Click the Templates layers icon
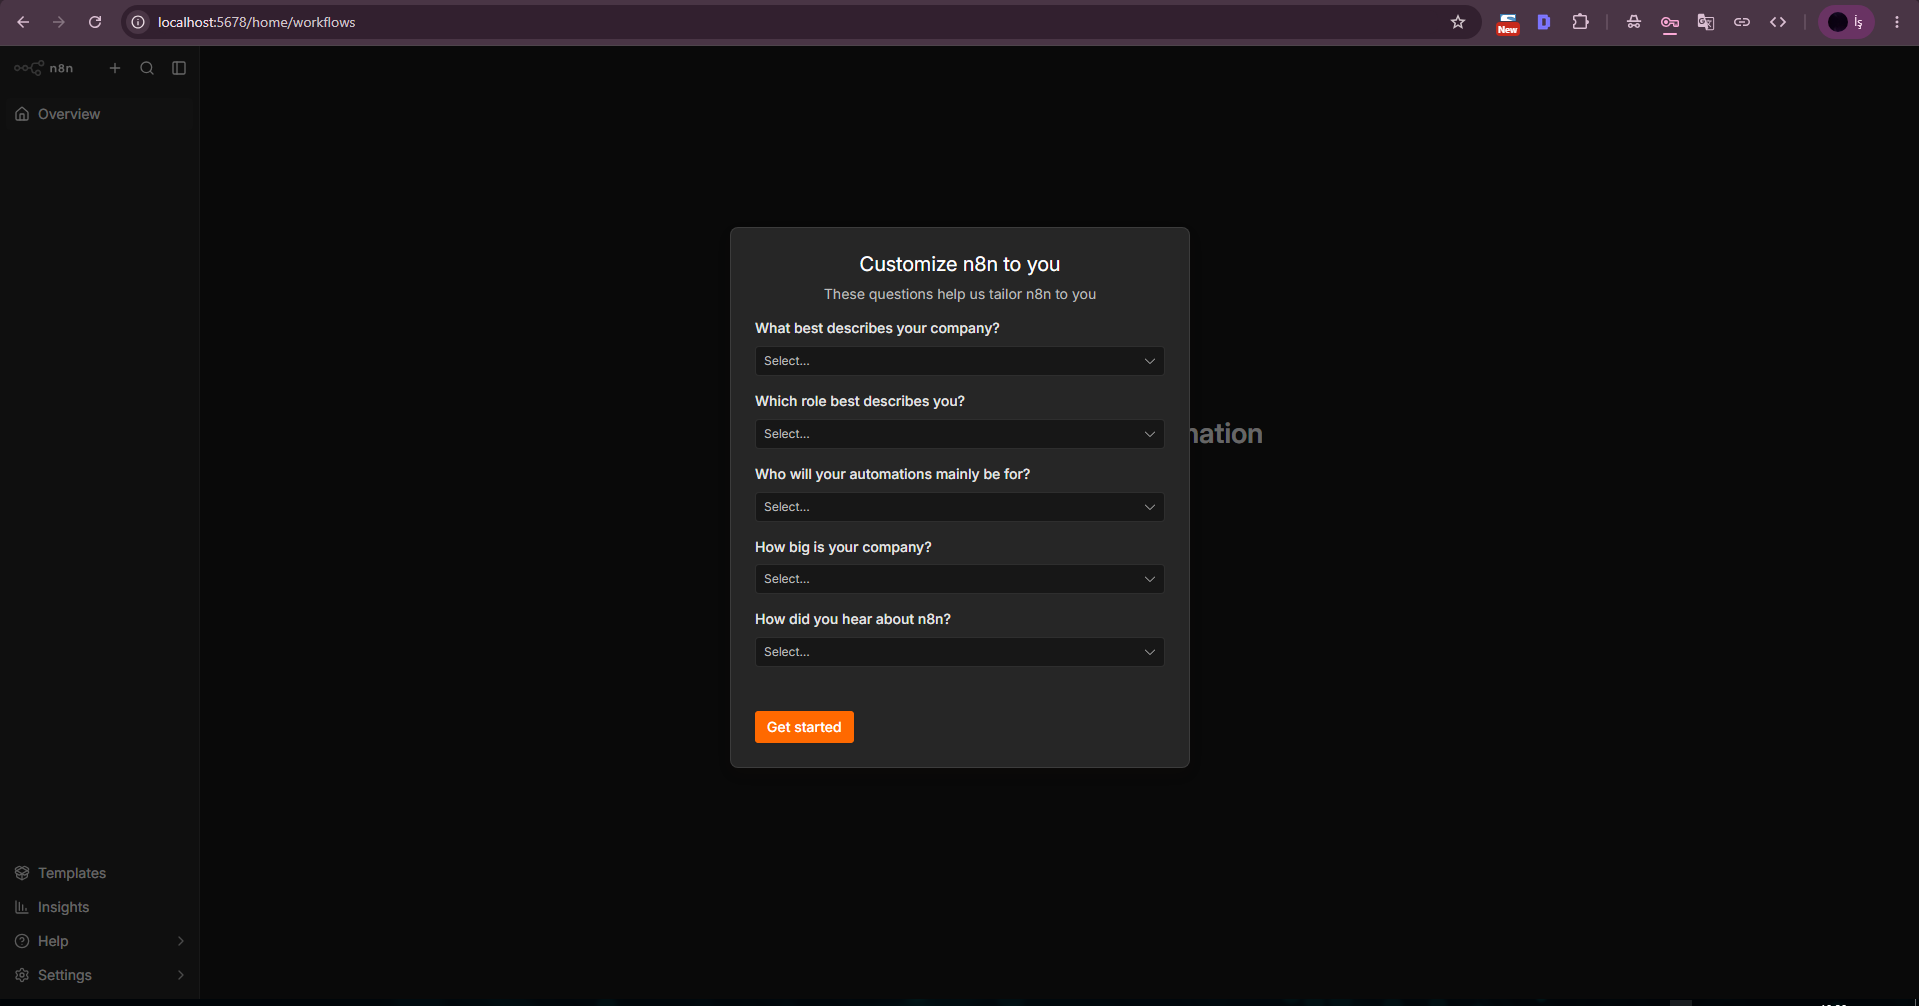Screen dimensions: 1919x1006 click(22, 873)
